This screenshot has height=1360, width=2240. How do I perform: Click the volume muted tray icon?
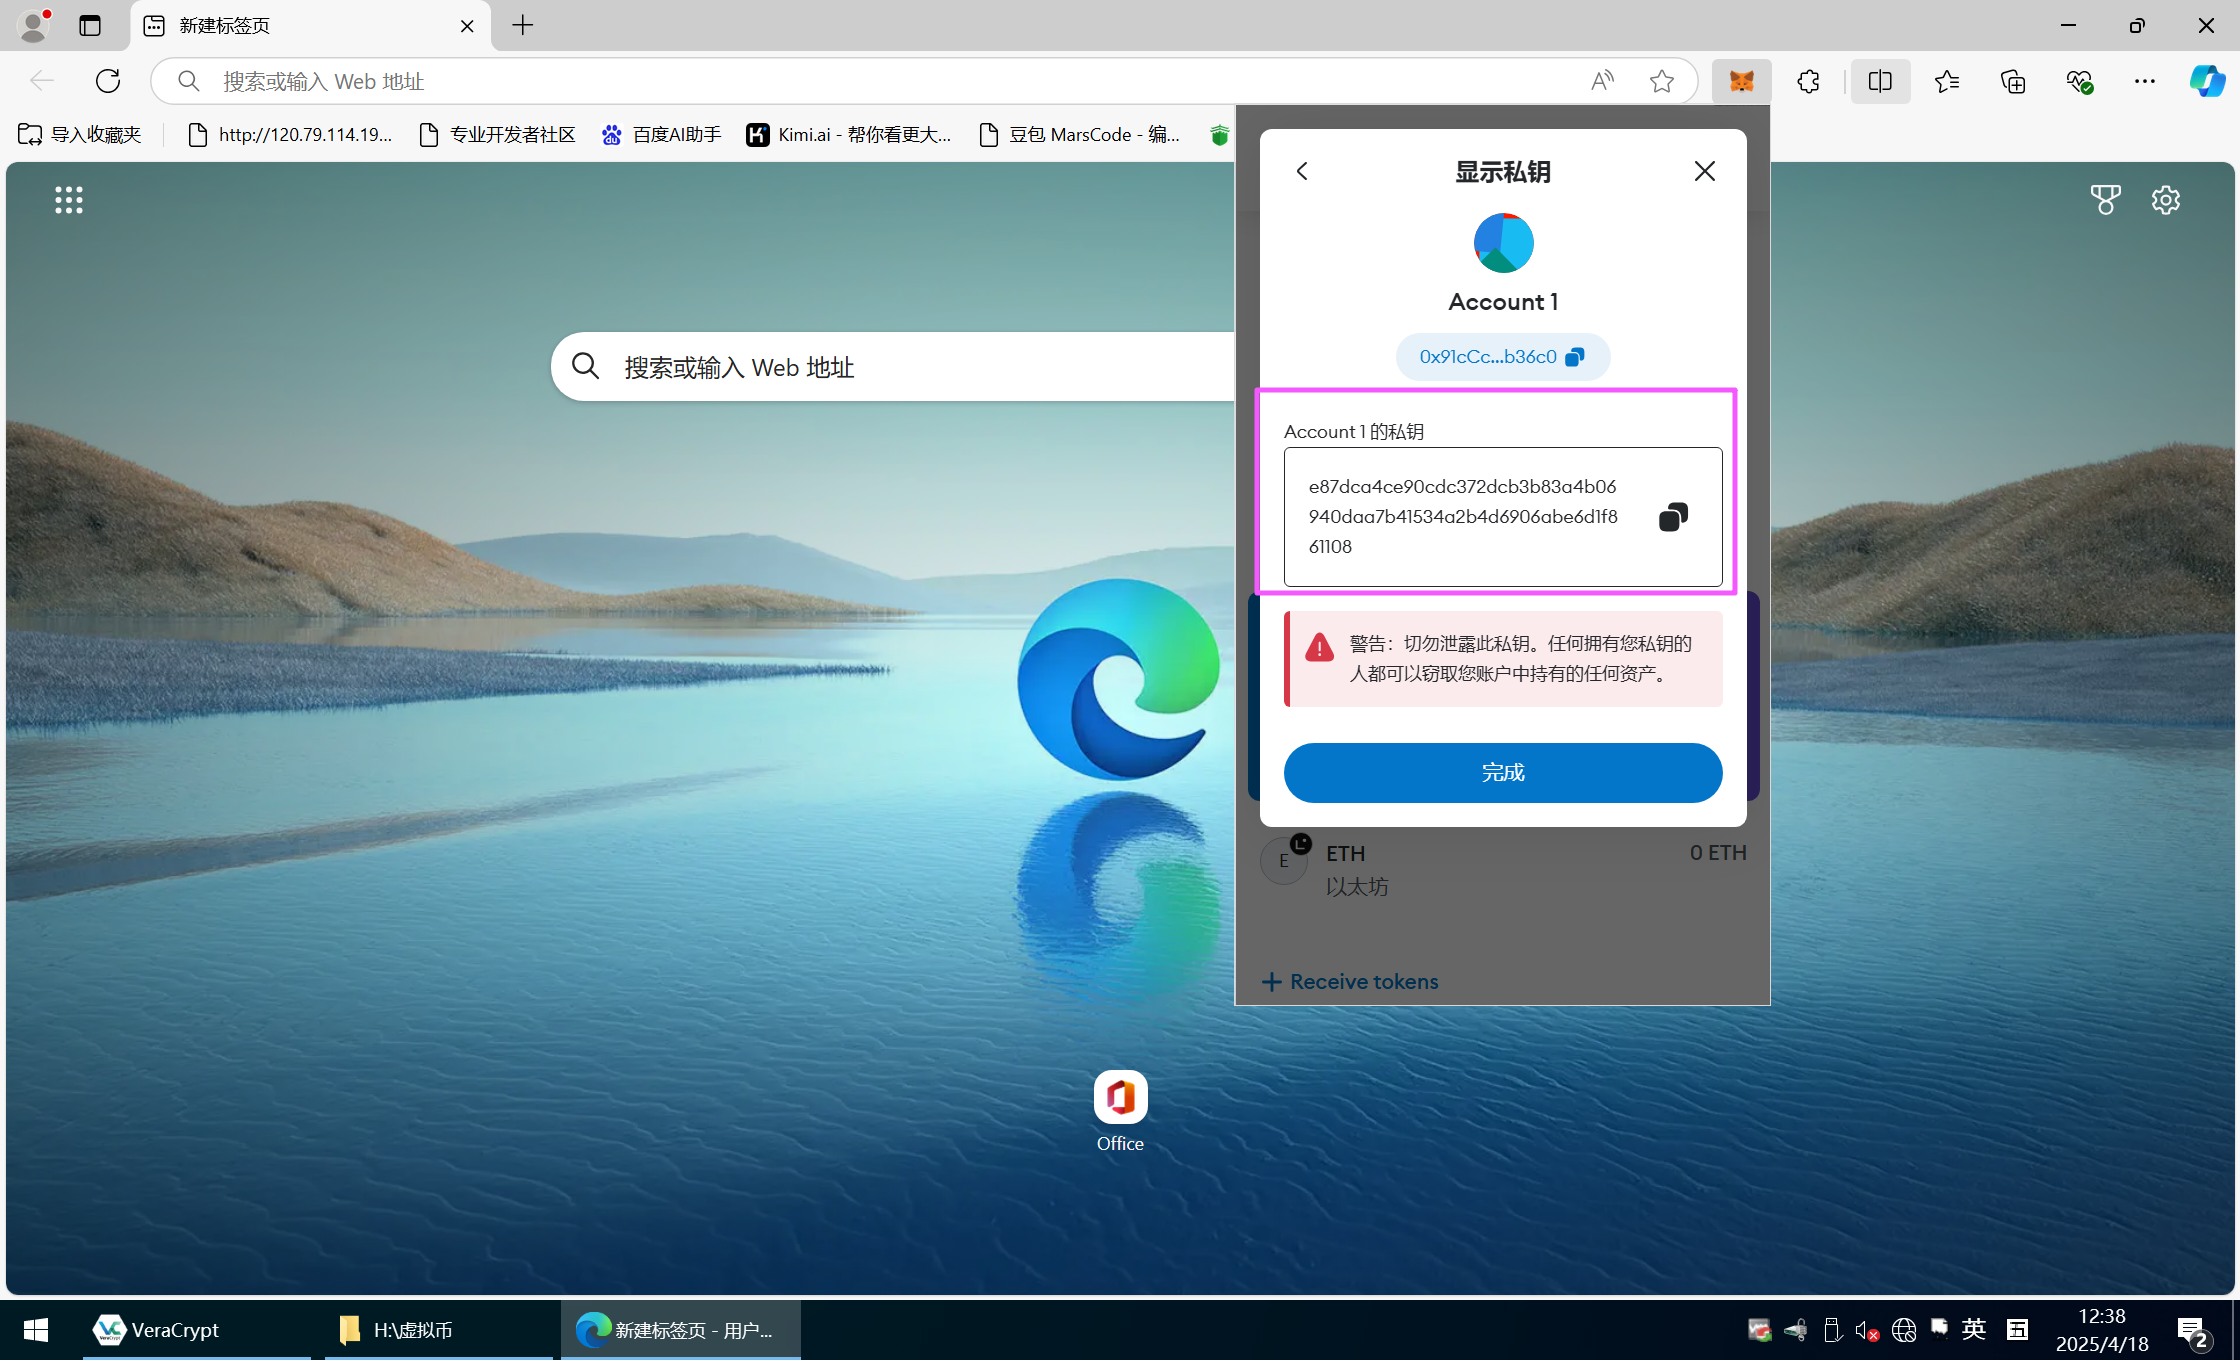coord(1866,1330)
